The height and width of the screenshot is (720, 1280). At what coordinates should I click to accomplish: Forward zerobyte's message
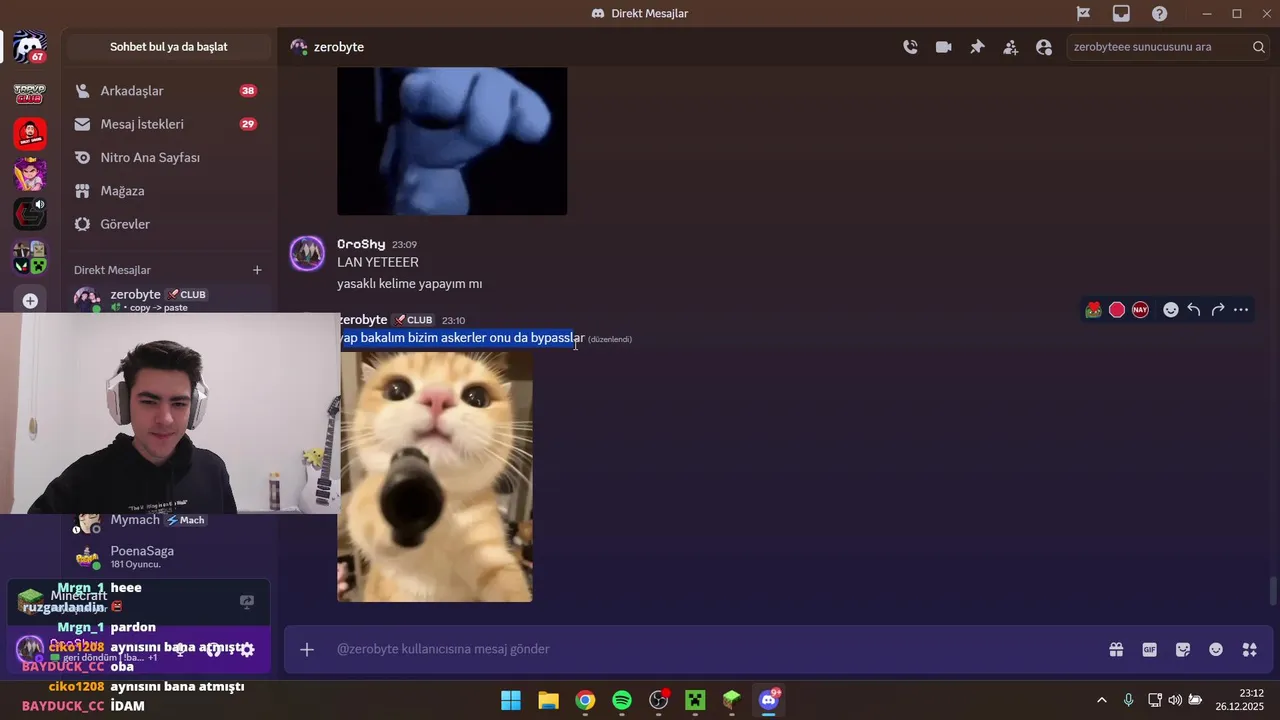tap(1218, 310)
